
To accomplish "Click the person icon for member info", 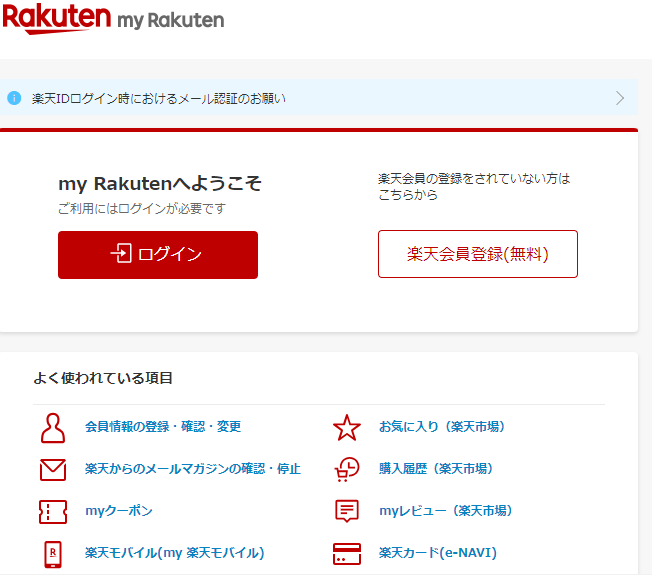I will pos(53,428).
